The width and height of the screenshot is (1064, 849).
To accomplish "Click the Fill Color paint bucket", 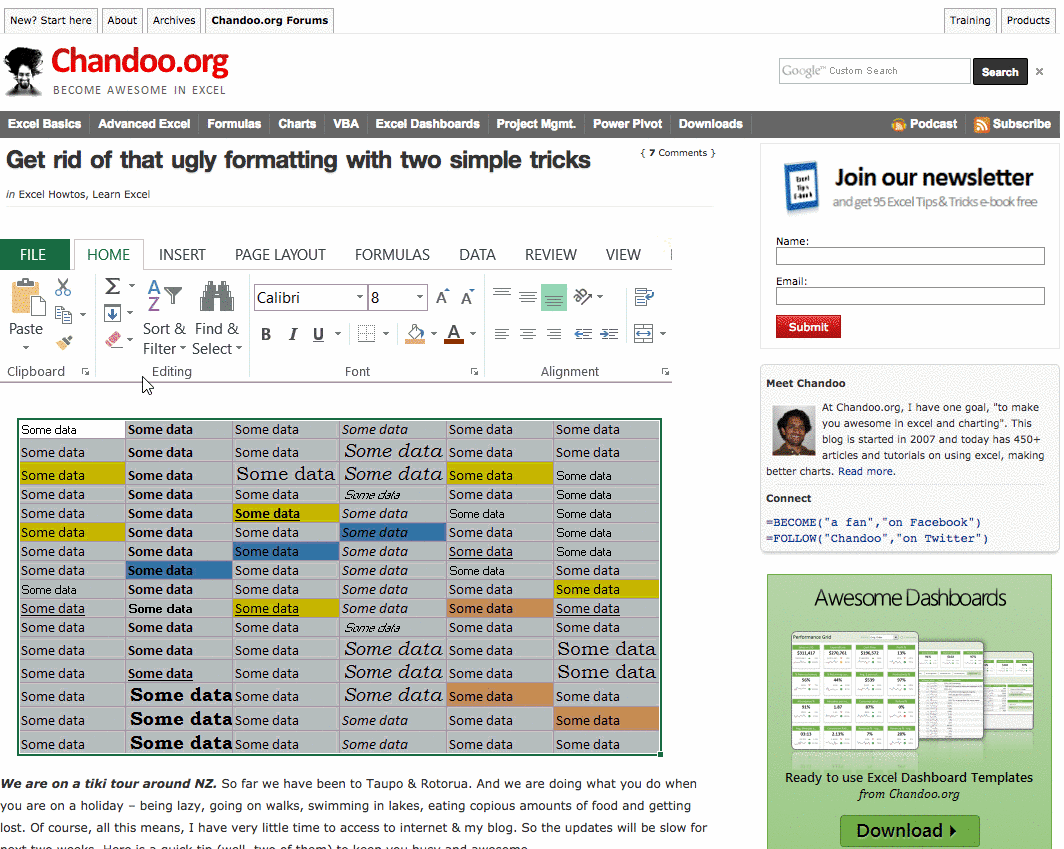I will [x=416, y=334].
